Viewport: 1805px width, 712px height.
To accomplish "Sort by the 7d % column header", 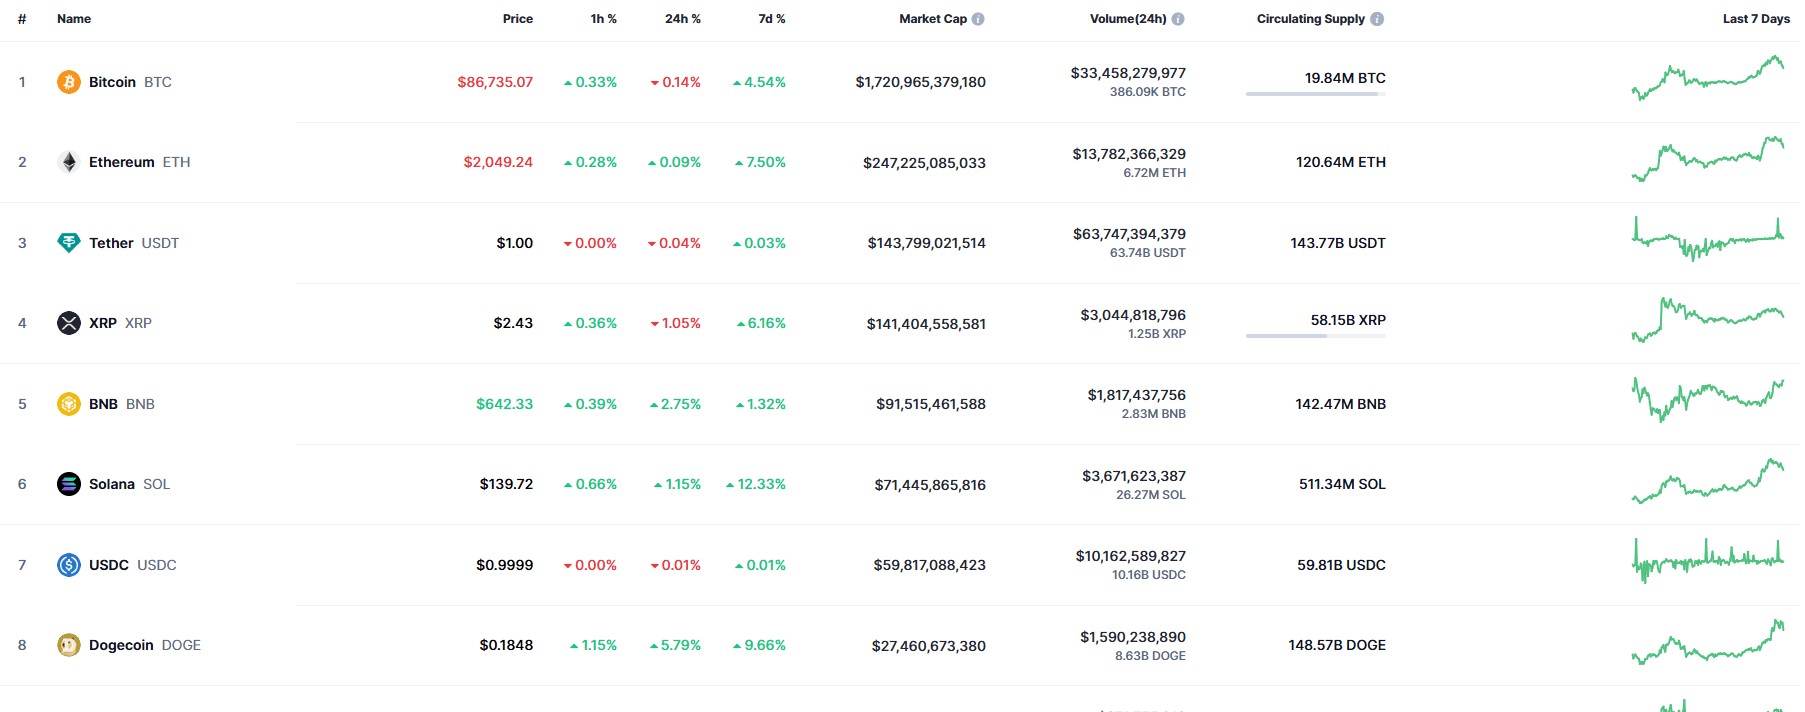I will pyautogui.click(x=772, y=19).
